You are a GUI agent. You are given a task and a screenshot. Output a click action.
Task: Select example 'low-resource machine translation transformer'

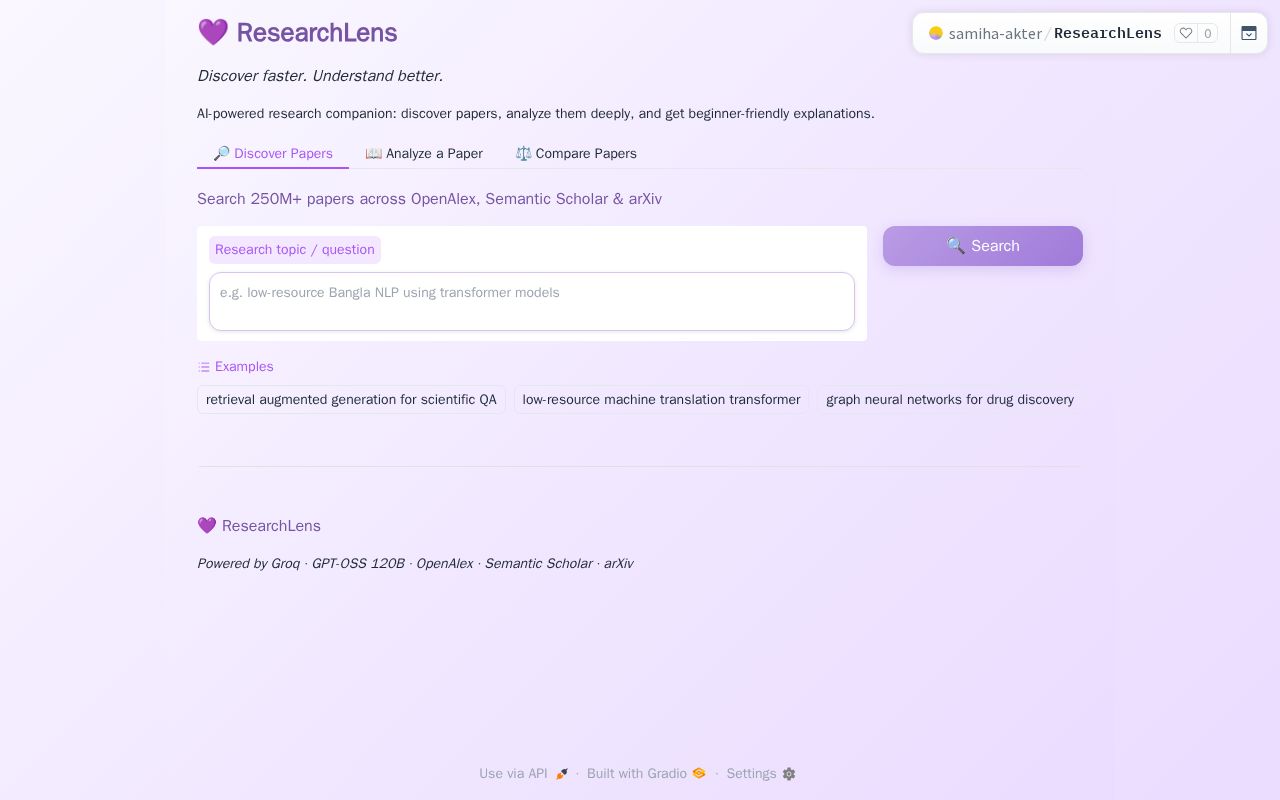click(x=661, y=400)
